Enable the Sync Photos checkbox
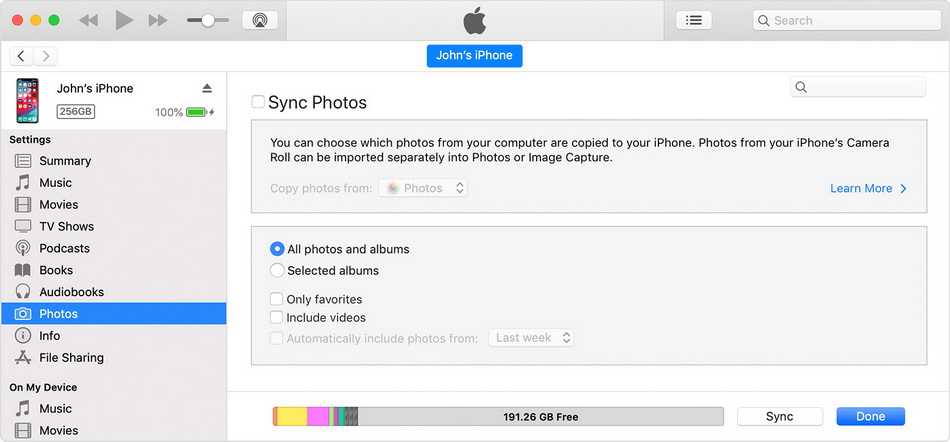Screen dimensions: 950x442 (x=258, y=102)
